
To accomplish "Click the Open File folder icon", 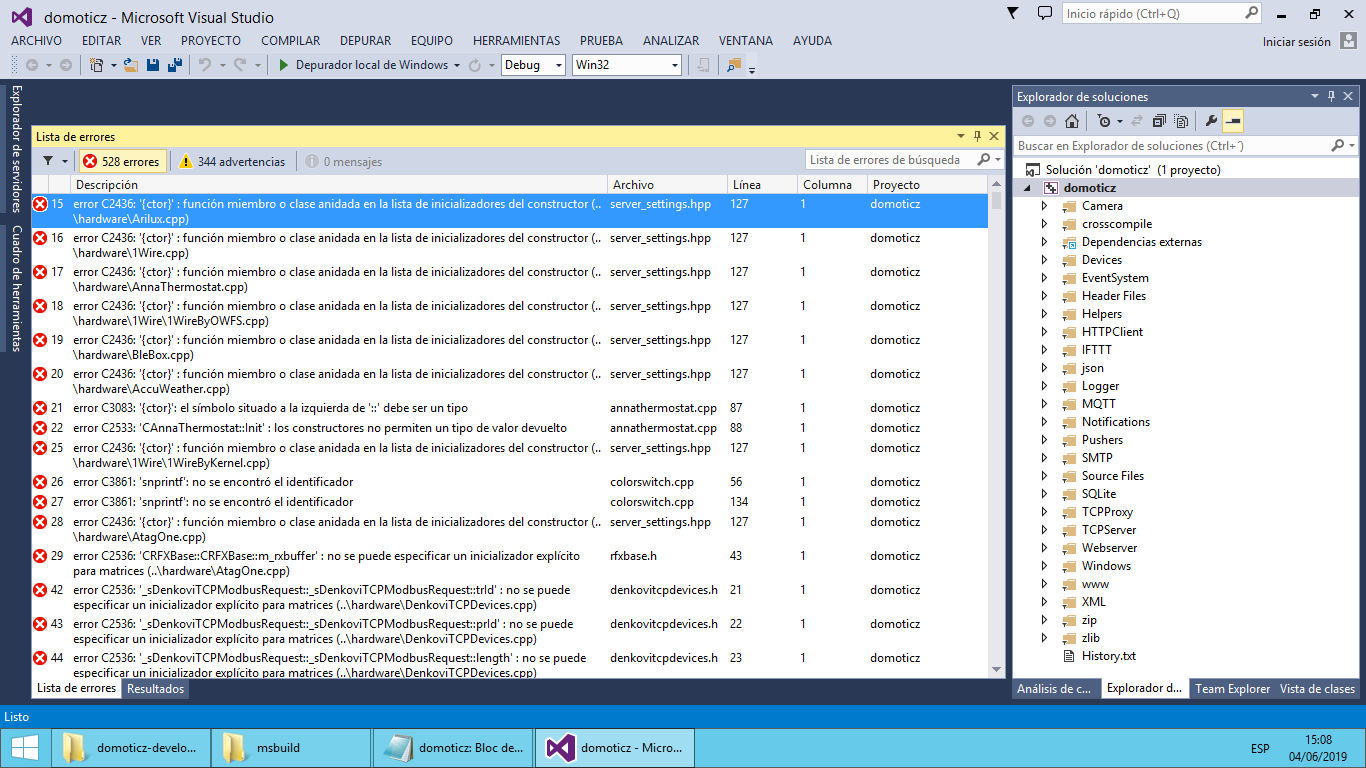I will click(x=131, y=65).
